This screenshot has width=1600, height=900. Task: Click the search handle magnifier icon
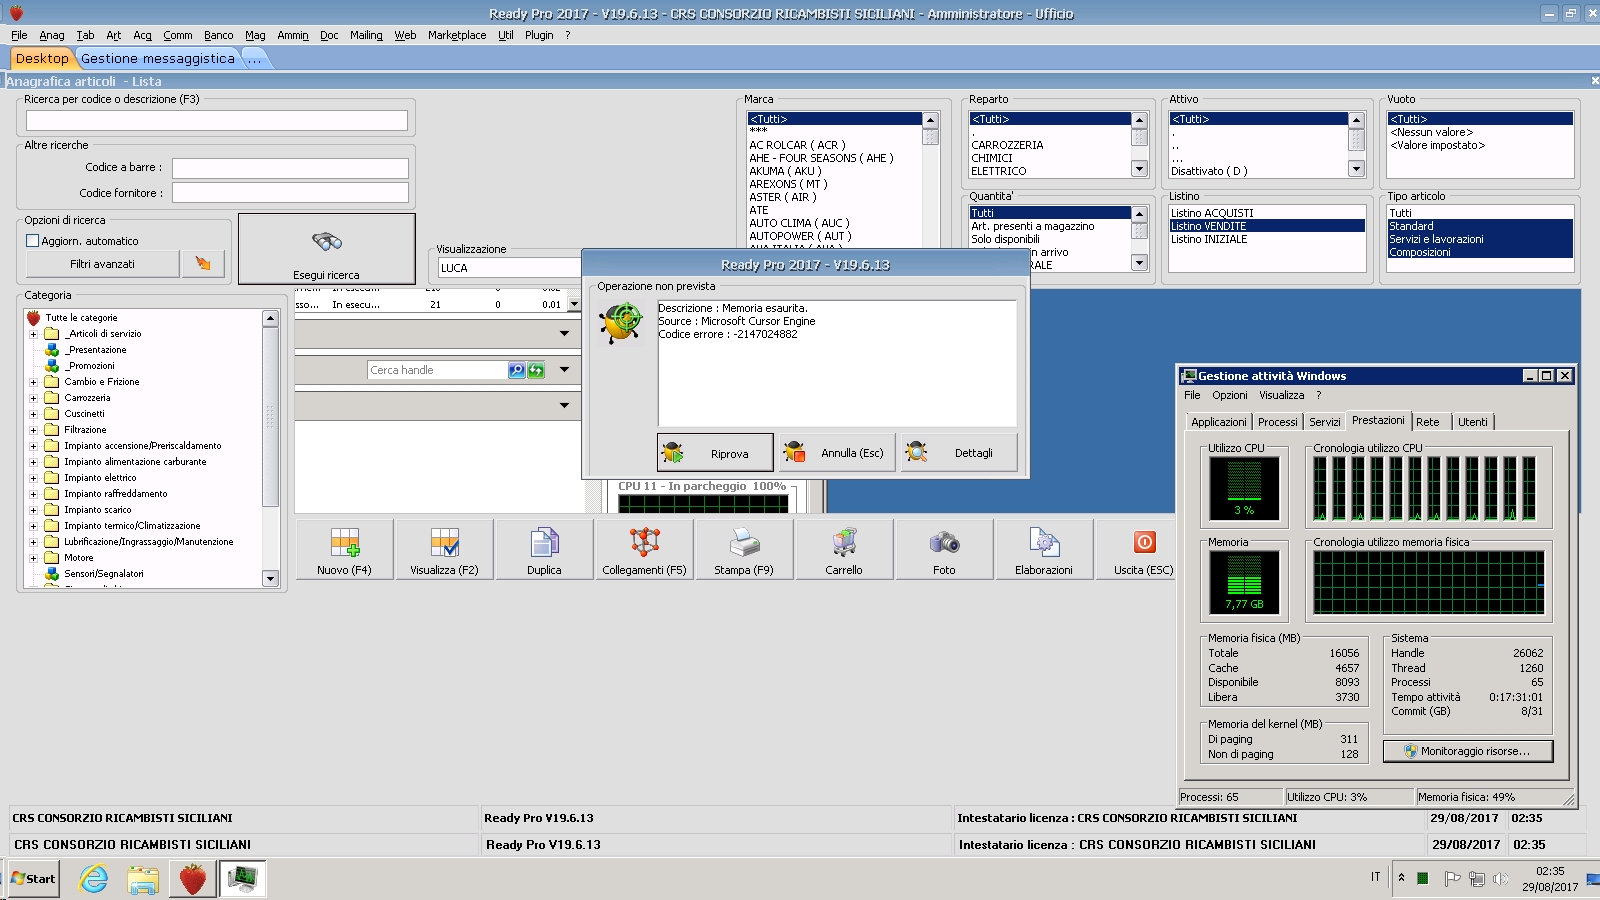click(517, 370)
